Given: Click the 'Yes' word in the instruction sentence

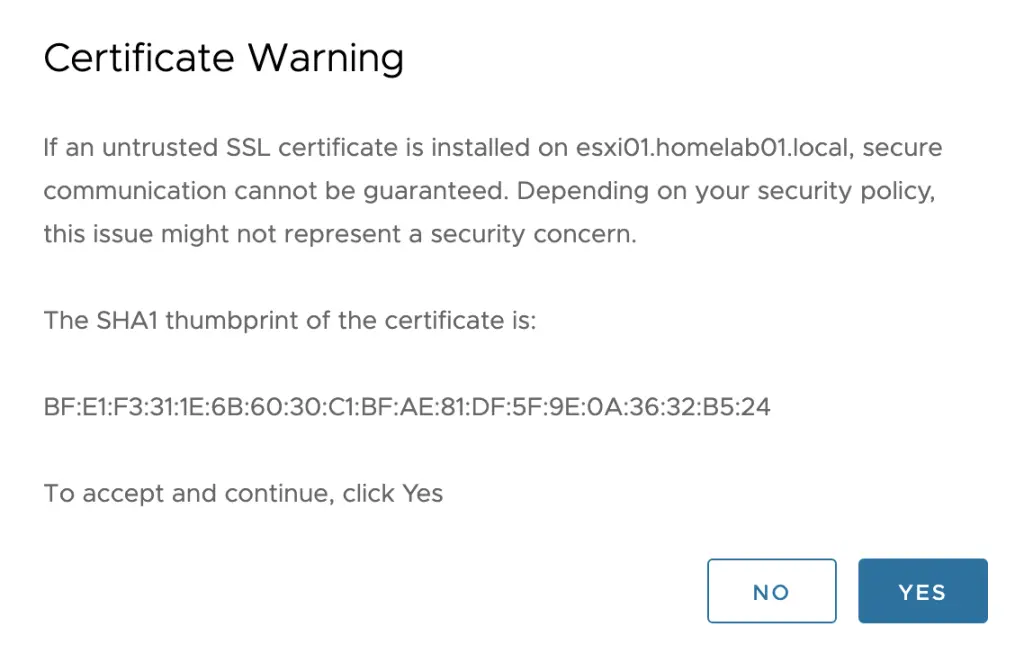Looking at the screenshot, I should (422, 493).
